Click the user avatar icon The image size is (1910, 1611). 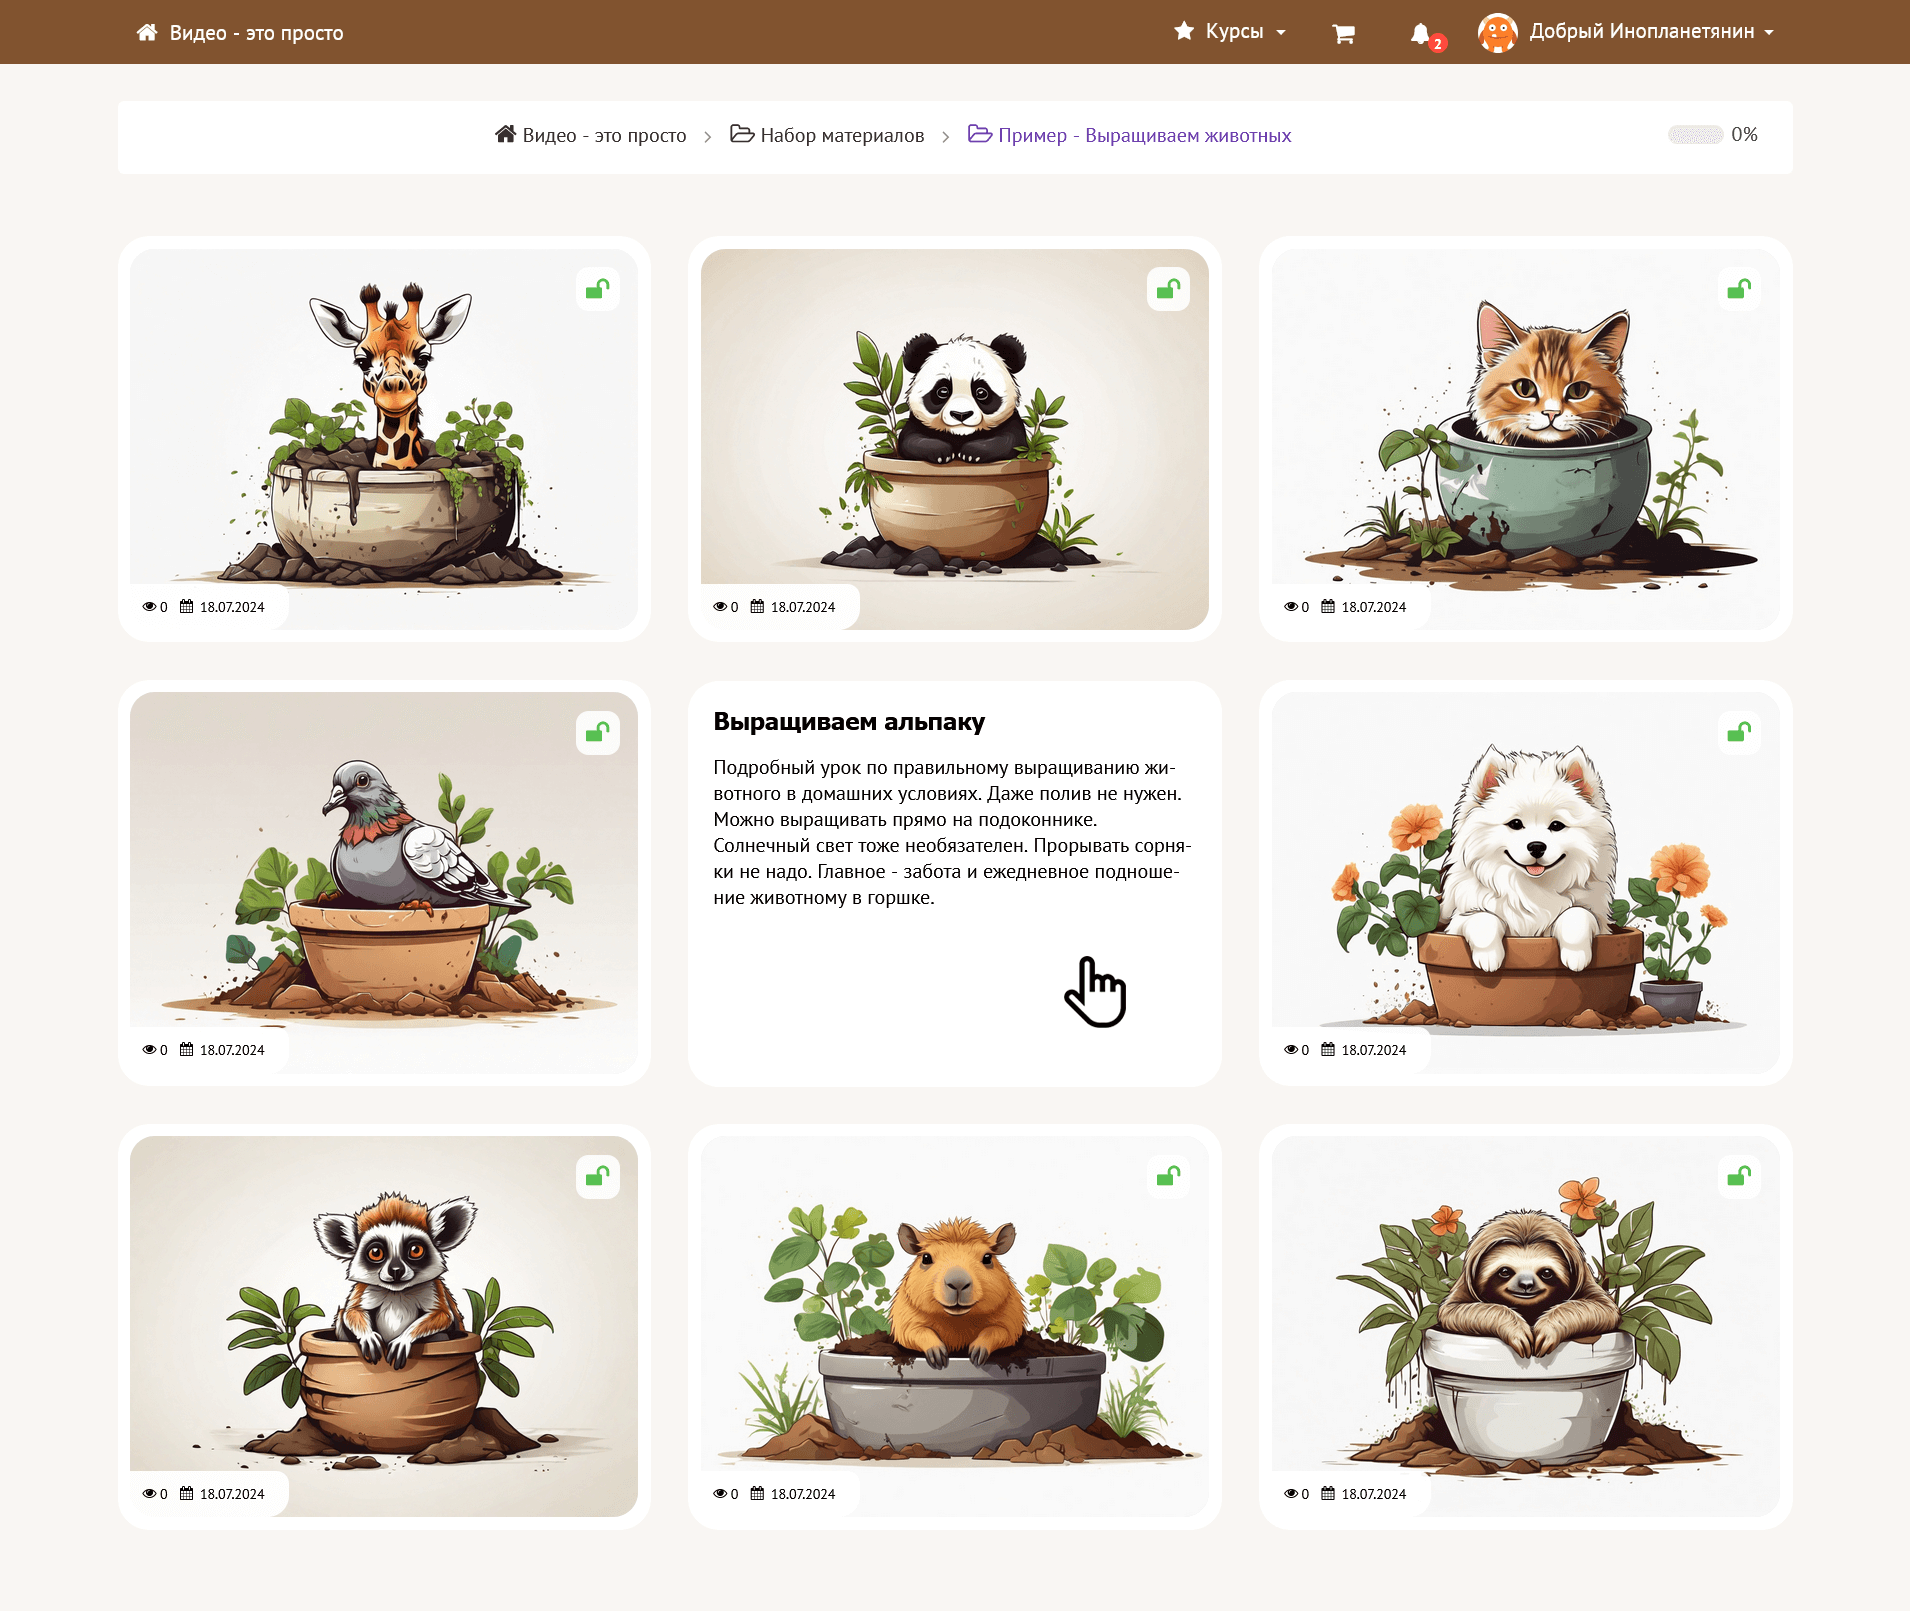(1497, 33)
